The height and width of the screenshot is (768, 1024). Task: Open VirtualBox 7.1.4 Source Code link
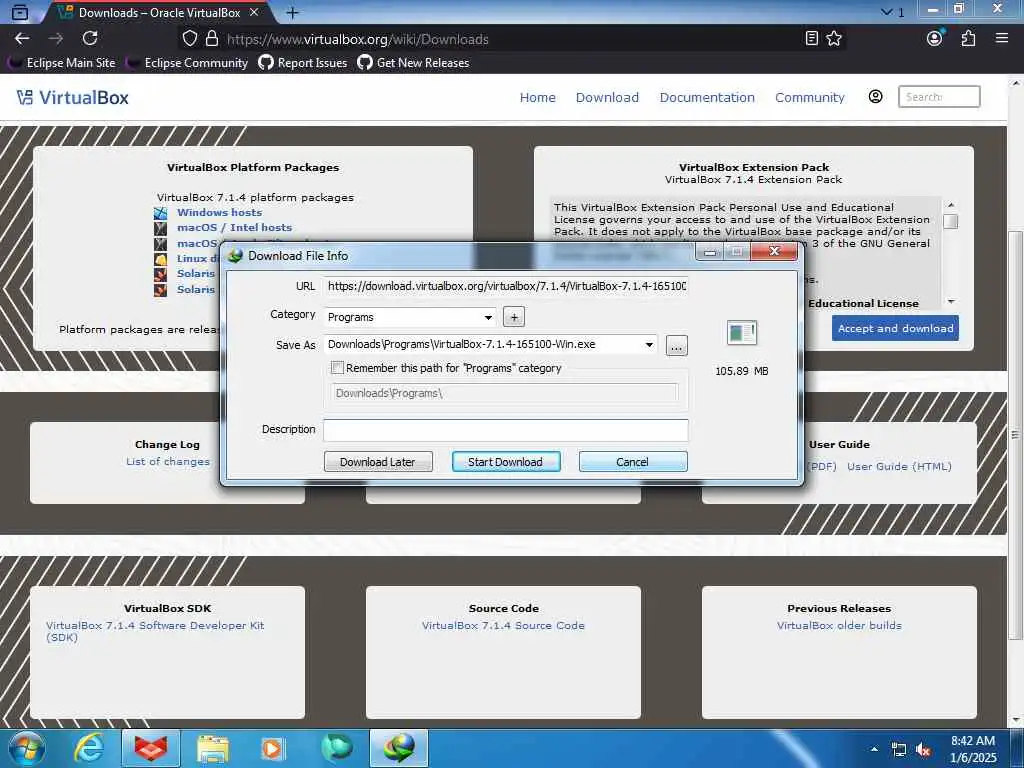pyautogui.click(x=503, y=625)
